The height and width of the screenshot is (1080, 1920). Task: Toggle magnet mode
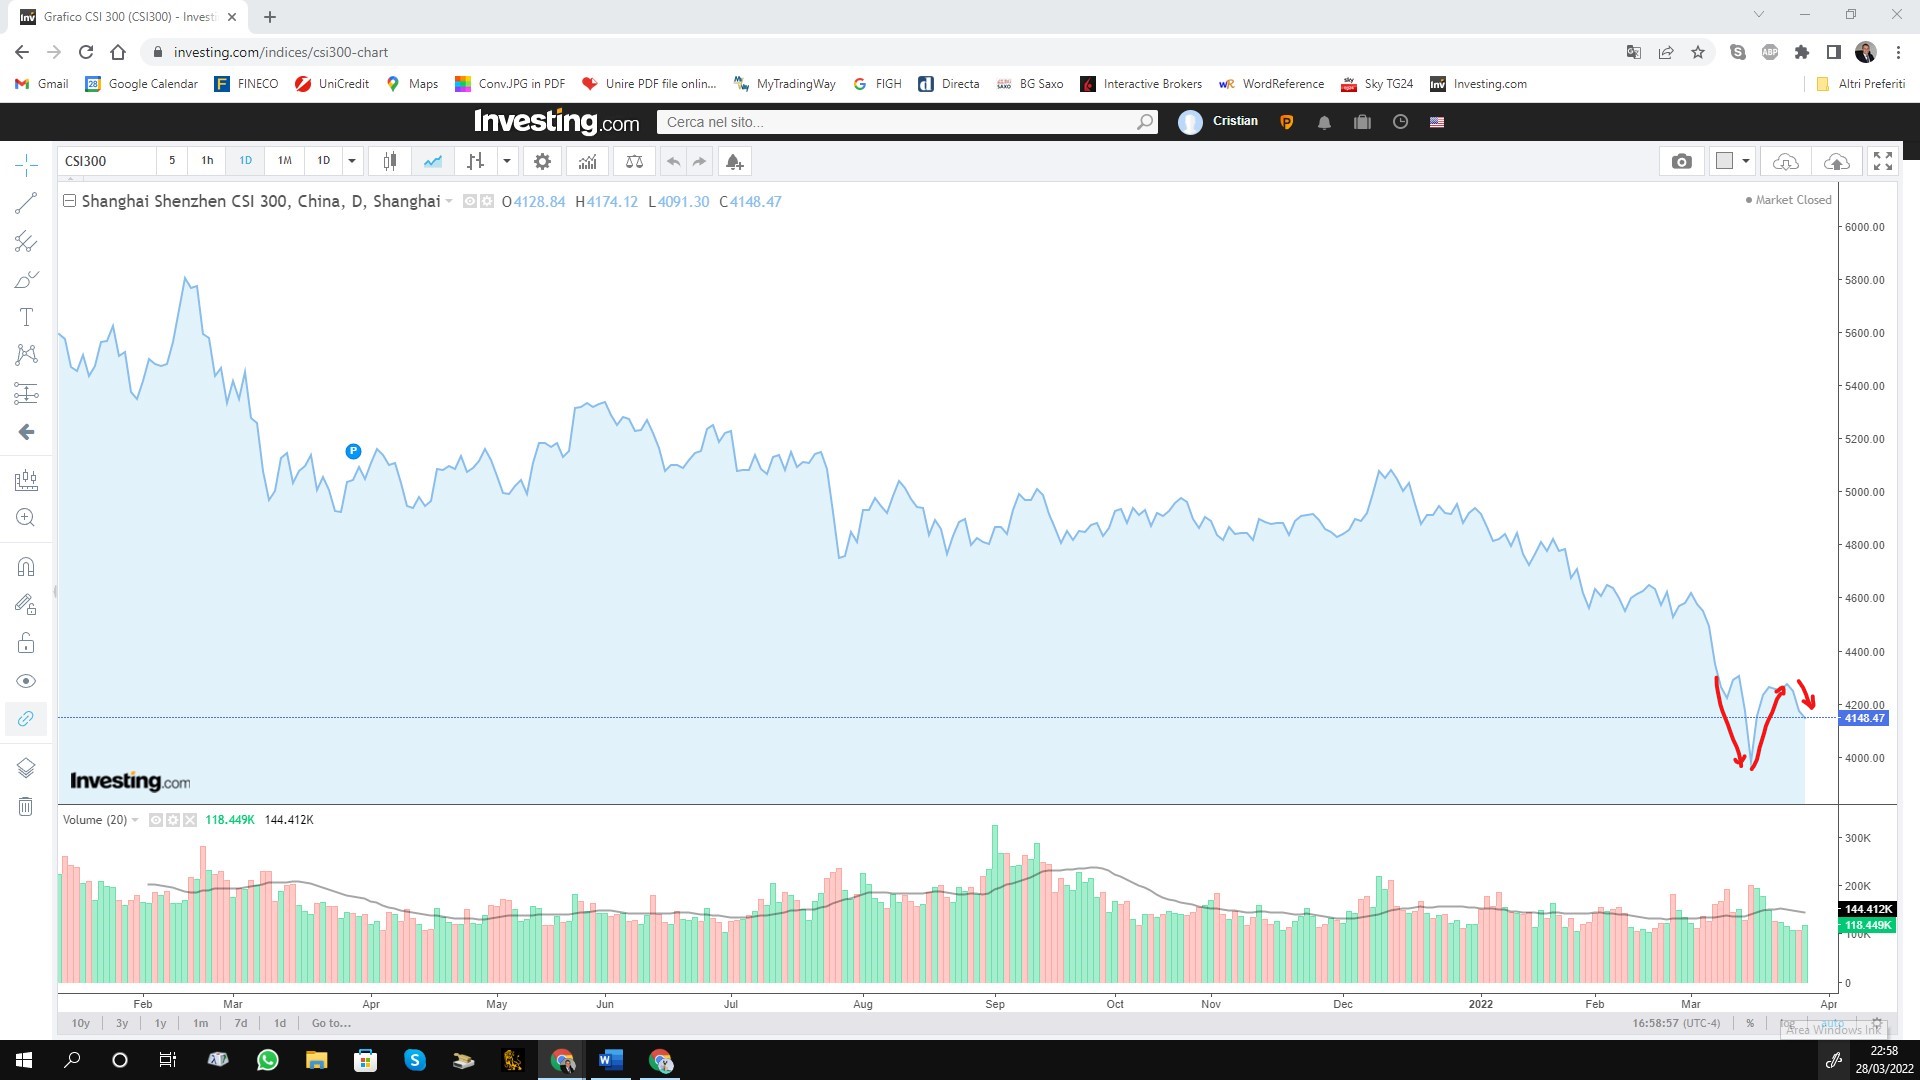(x=26, y=567)
